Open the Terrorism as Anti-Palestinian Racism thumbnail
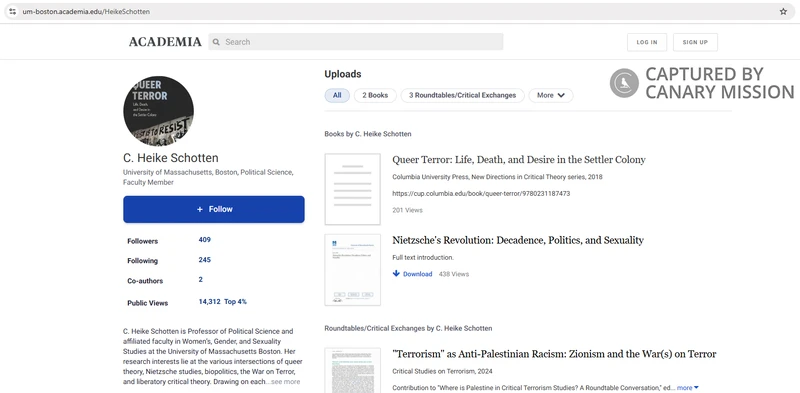Image resolution: width=800 pixels, height=393 pixels. point(353,371)
